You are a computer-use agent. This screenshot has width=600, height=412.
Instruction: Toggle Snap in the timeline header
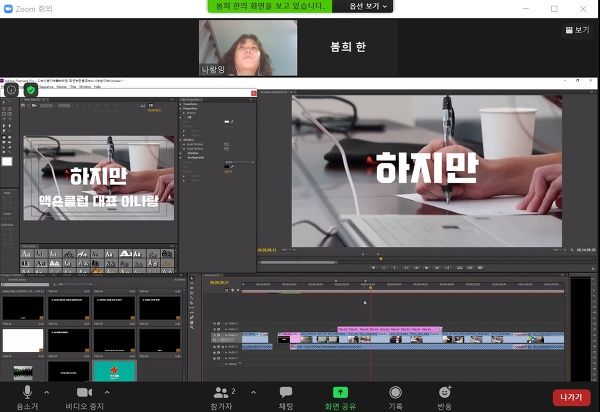pos(227,290)
